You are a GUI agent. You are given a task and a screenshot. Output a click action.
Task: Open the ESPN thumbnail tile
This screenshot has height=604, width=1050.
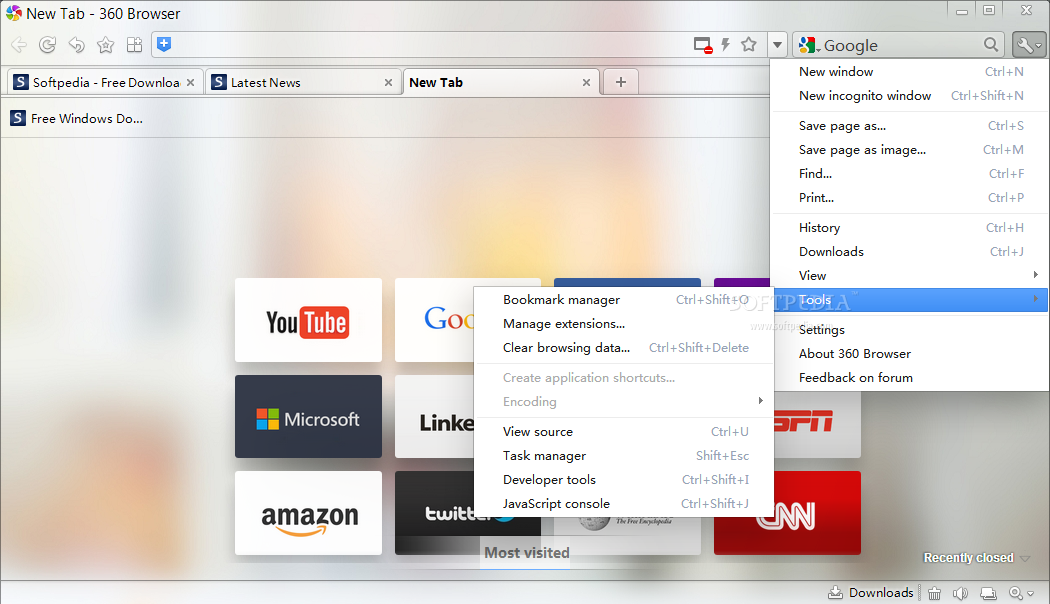(x=817, y=425)
